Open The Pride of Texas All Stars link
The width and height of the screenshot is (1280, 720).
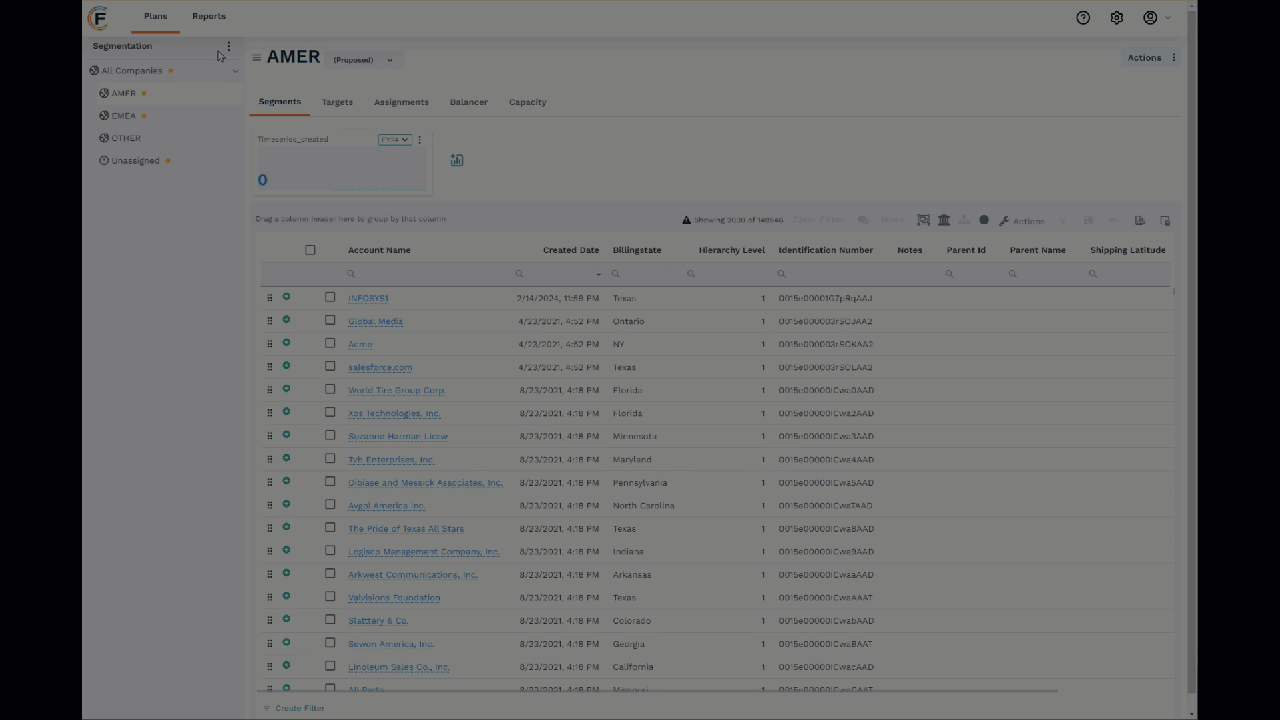coord(406,528)
